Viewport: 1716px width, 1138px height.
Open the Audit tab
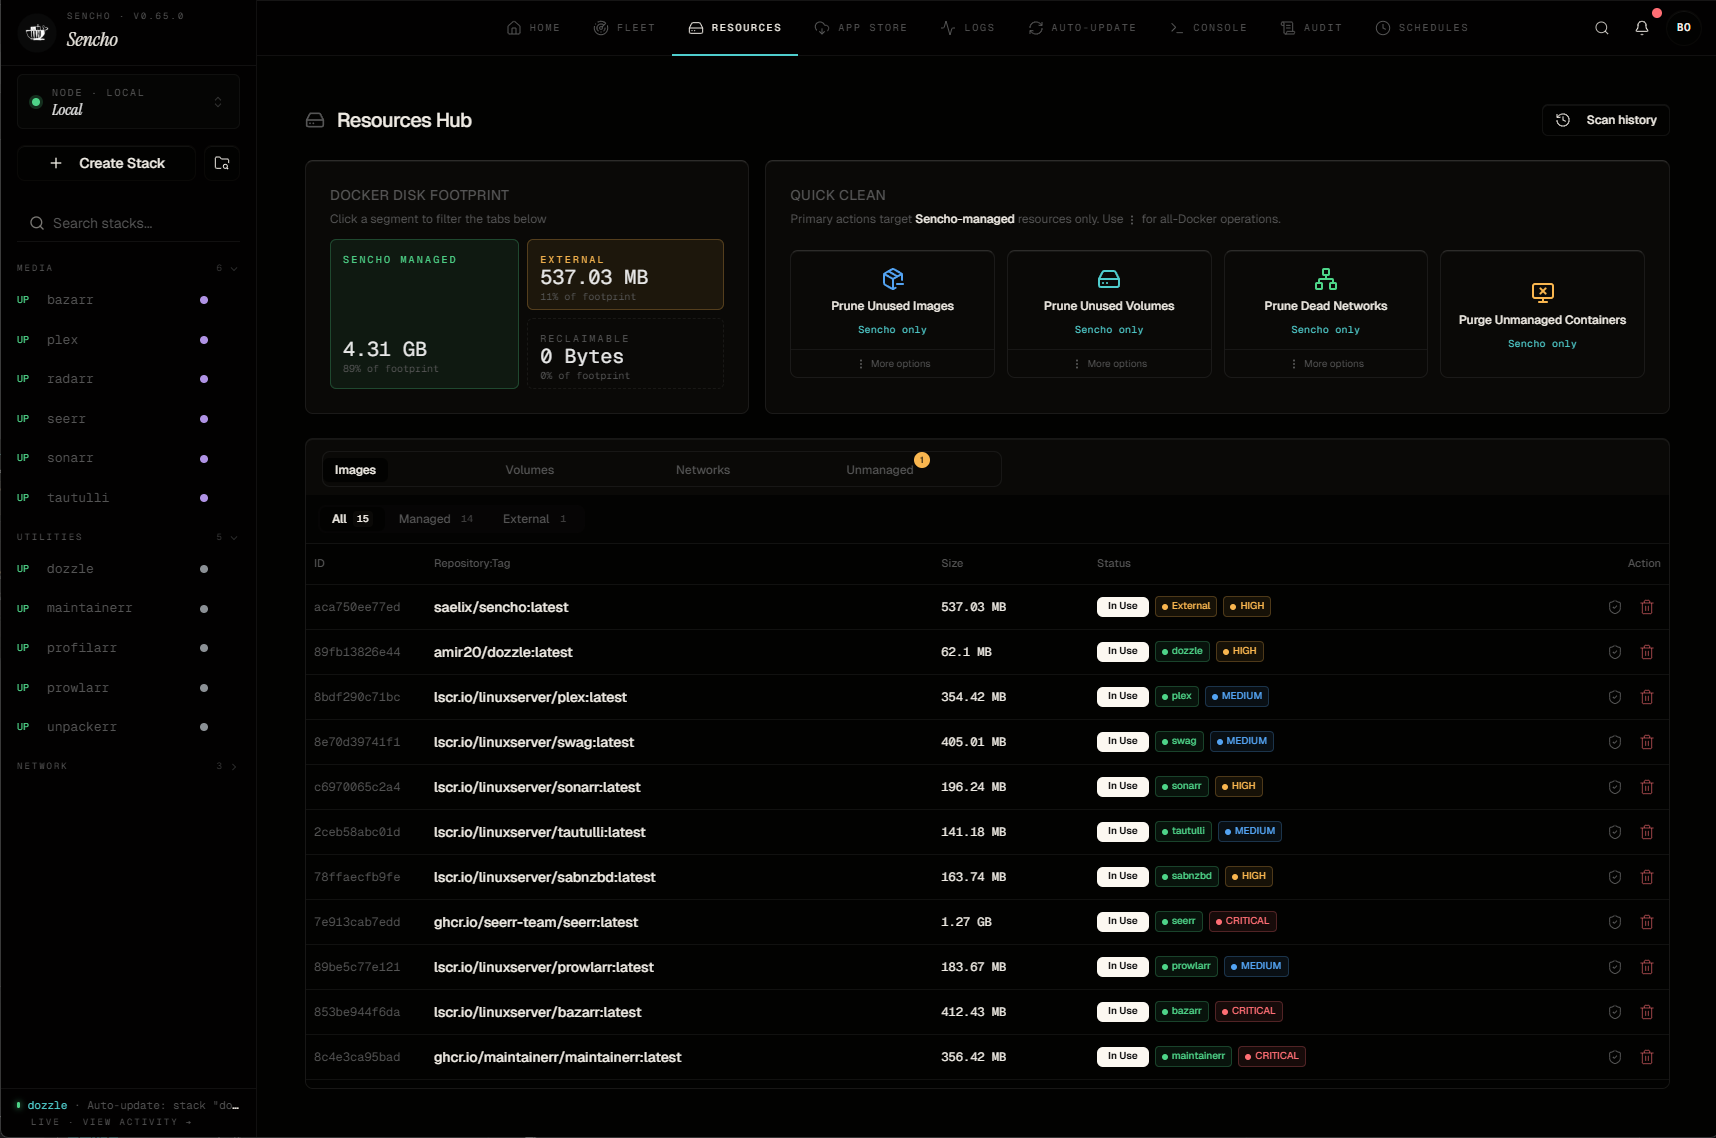click(x=1312, y=28)
